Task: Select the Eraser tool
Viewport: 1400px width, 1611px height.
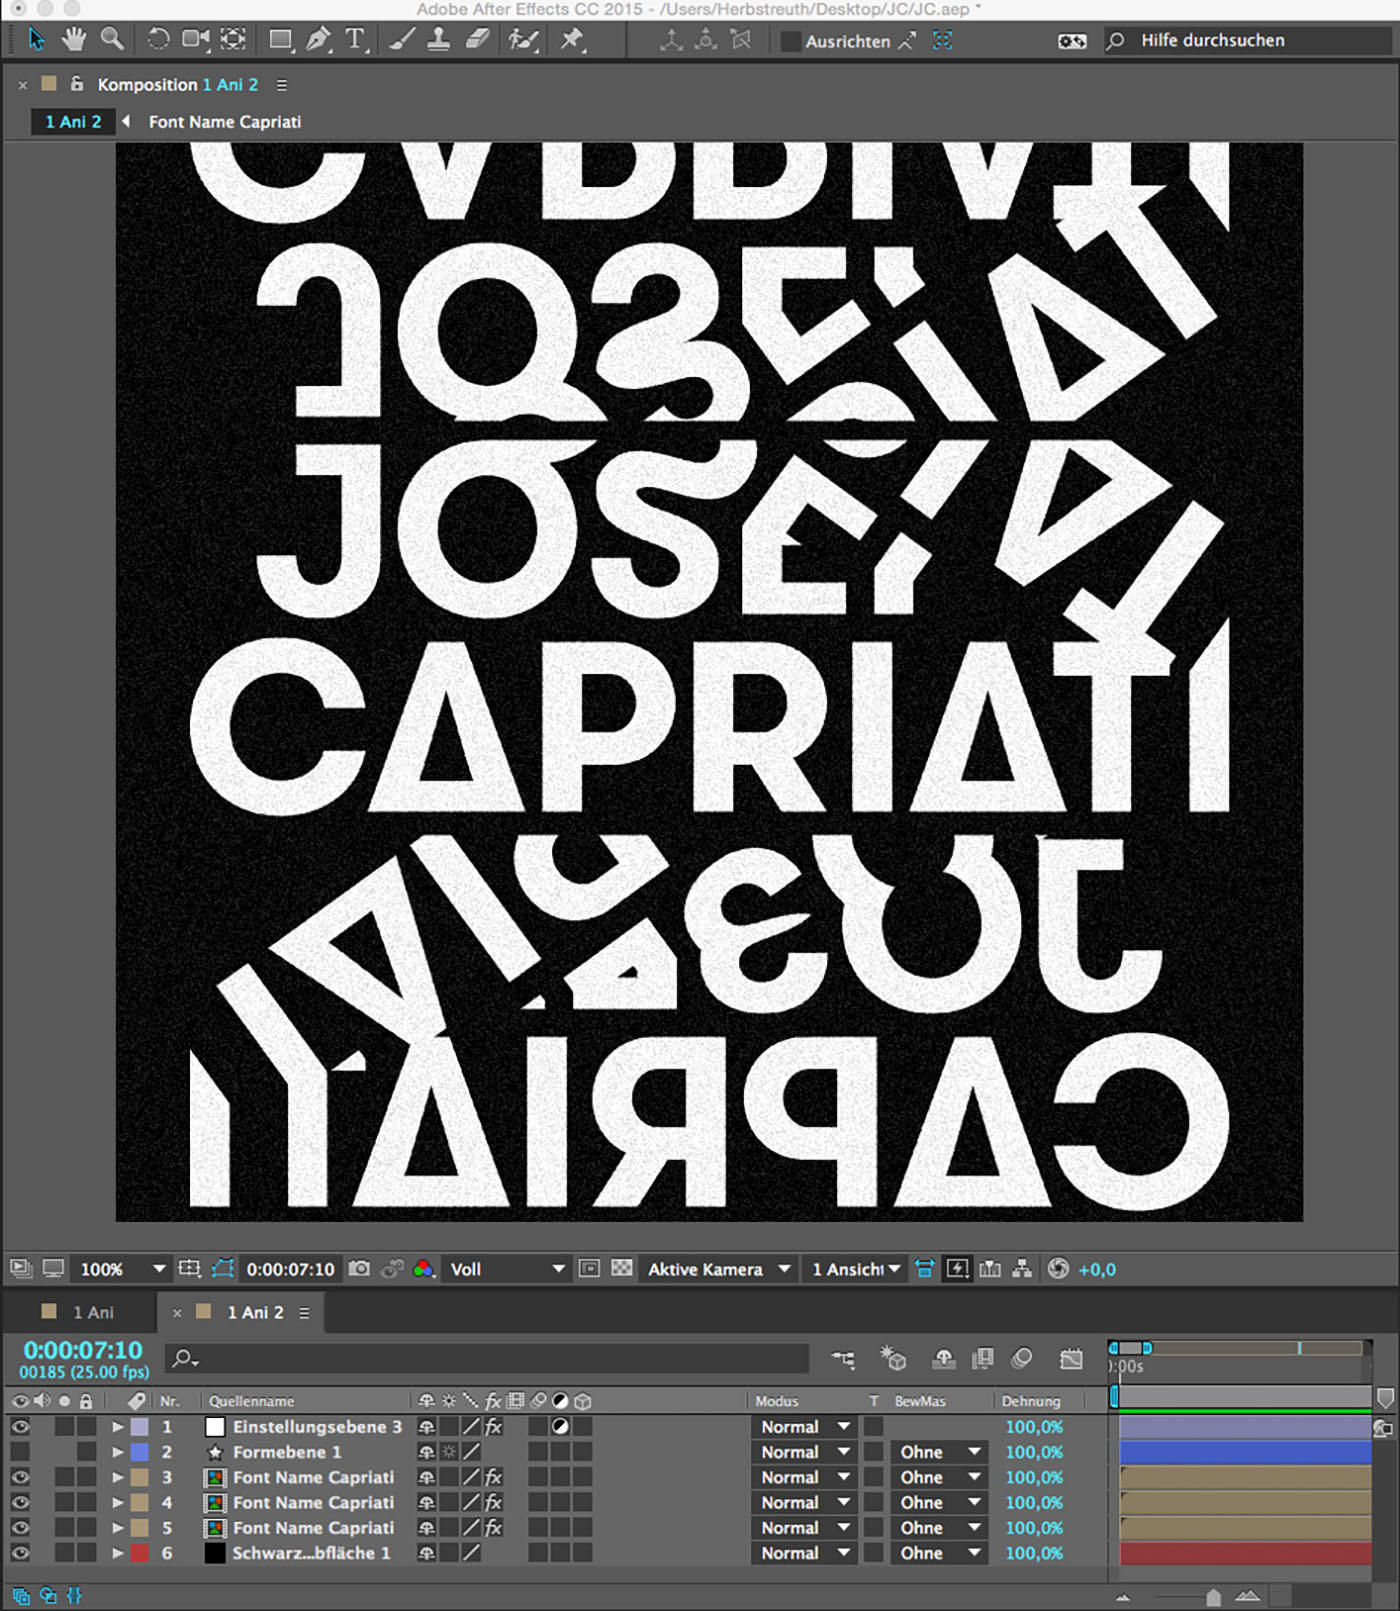Action: coord(478,40)
